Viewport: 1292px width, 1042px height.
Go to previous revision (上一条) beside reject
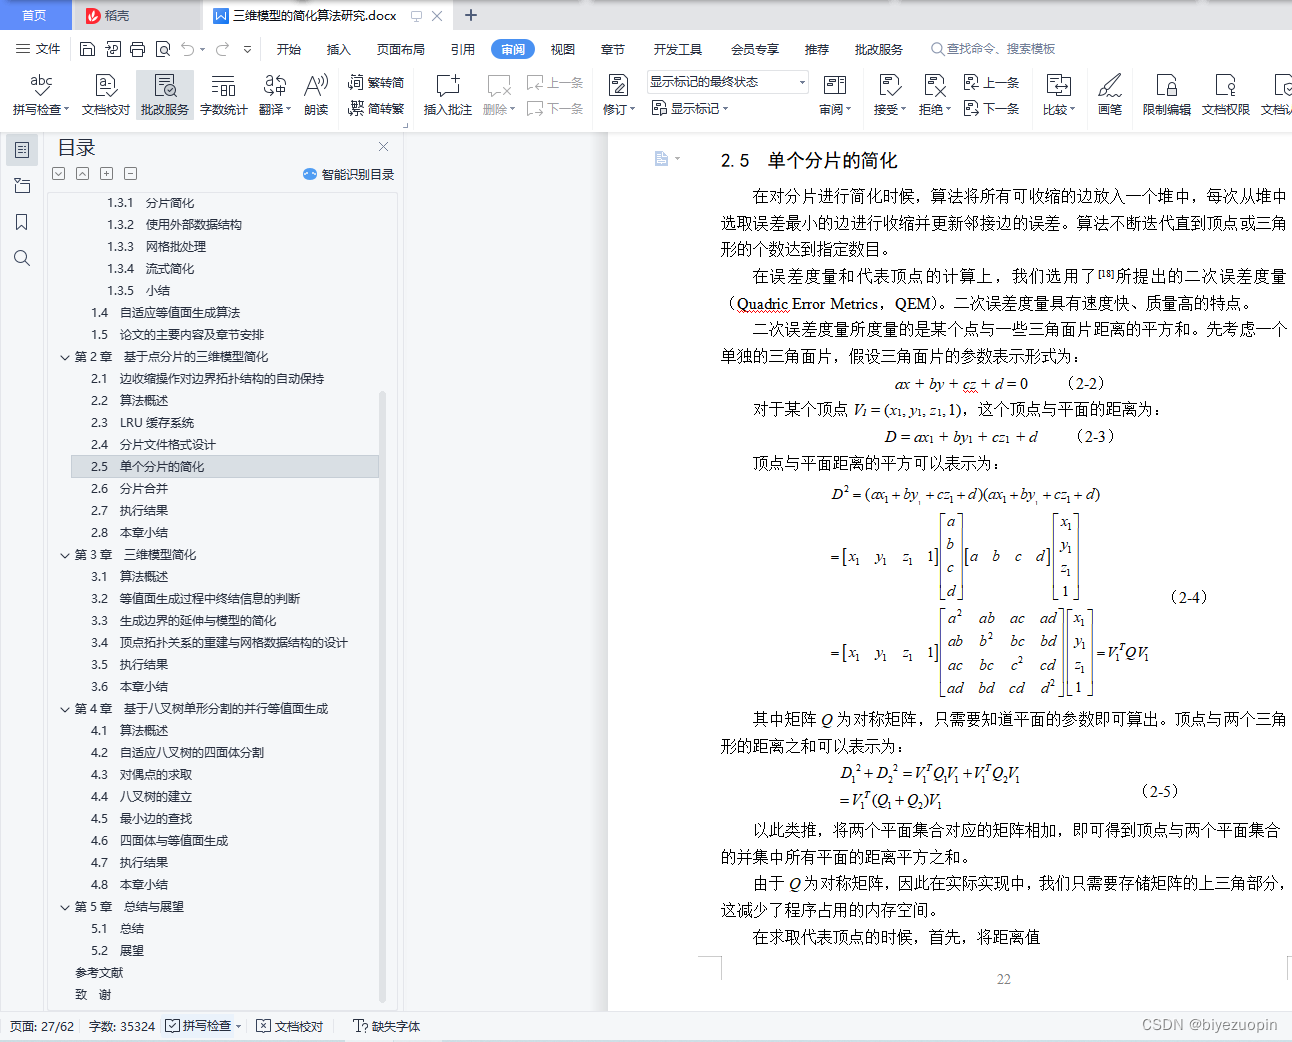(x=991, y=83)
